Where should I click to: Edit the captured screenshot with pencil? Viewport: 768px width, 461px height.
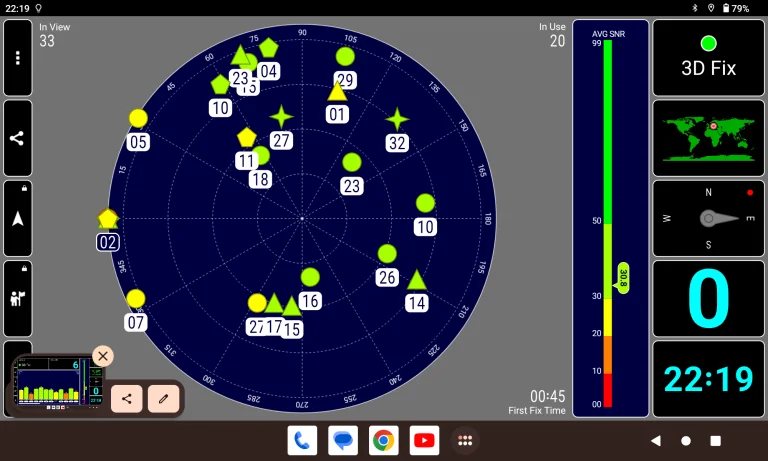(163, 398)
